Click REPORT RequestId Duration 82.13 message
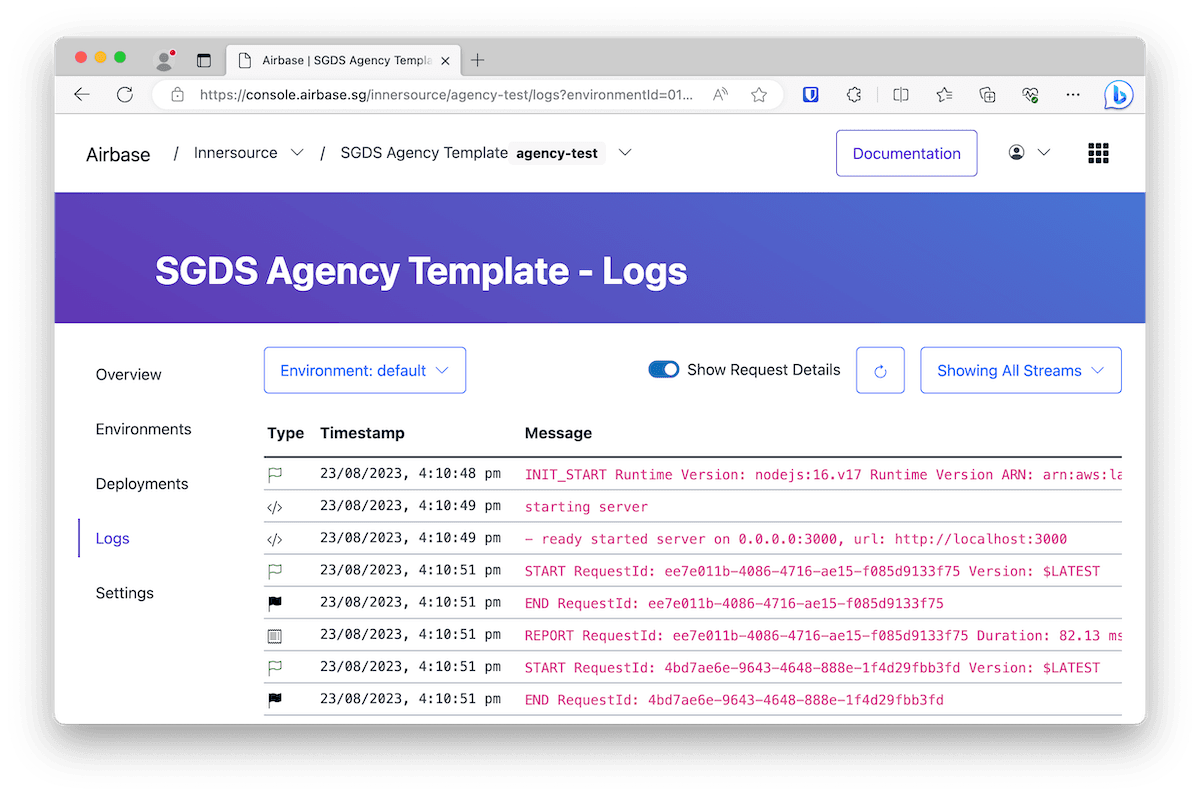The width and height of the screenshot is (1200, 796). pyautogui.click(x=823, y=635)
